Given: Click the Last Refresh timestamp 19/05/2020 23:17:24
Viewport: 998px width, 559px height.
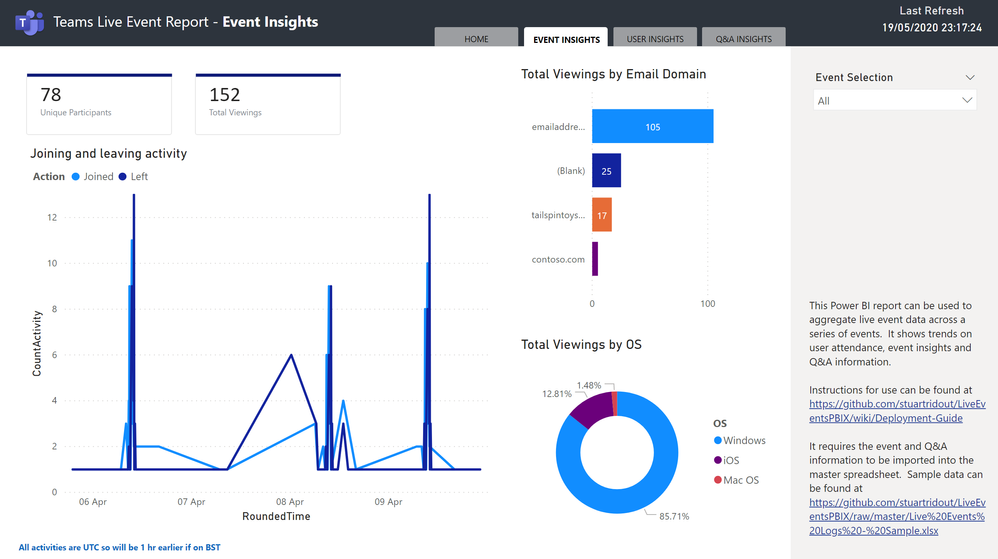Looking at the screenshot, I should coord(932,27).
